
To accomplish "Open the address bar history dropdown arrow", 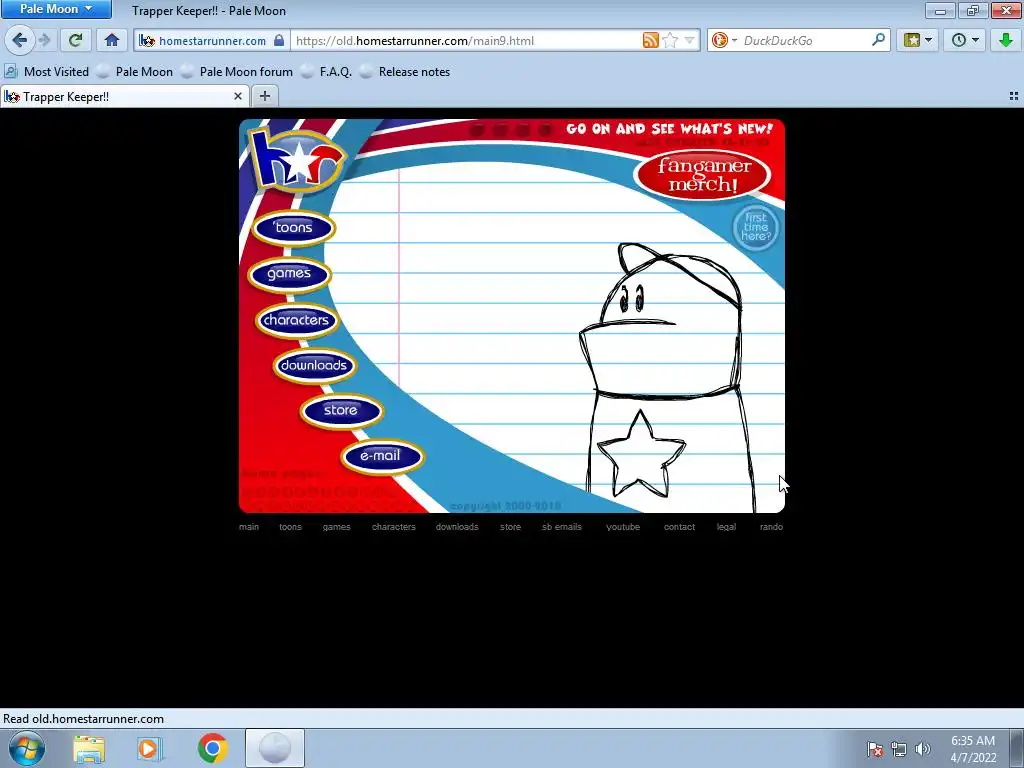I will click(689, 40).
